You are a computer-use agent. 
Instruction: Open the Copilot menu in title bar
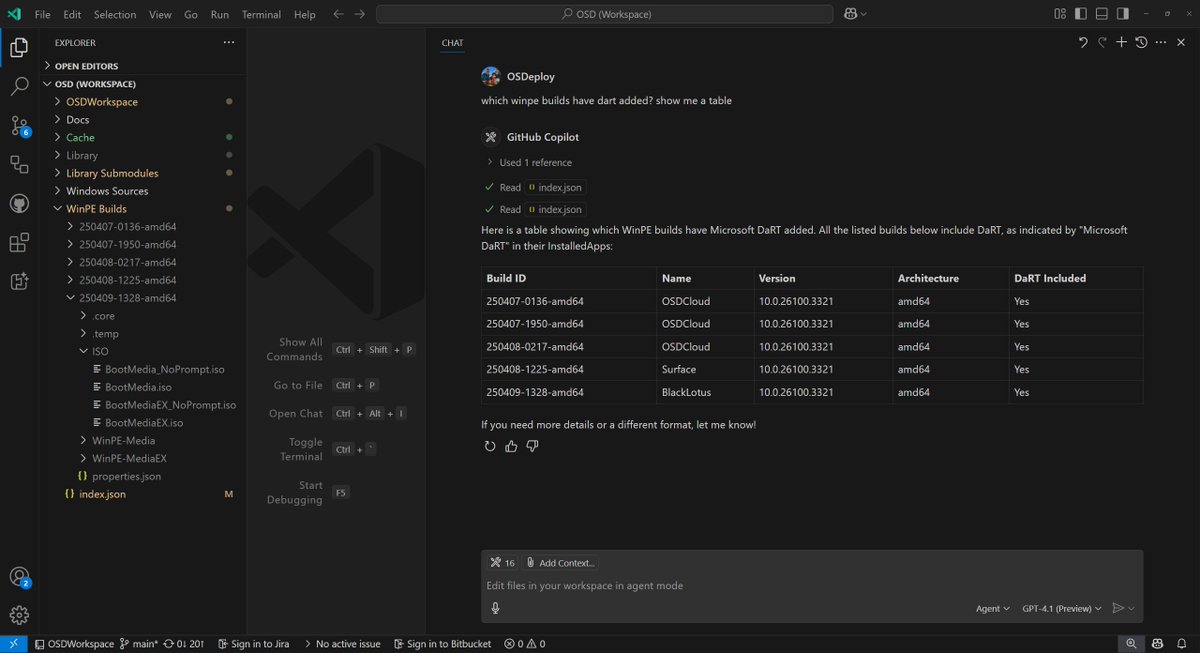pyautogui.click(x=855, y=14)
